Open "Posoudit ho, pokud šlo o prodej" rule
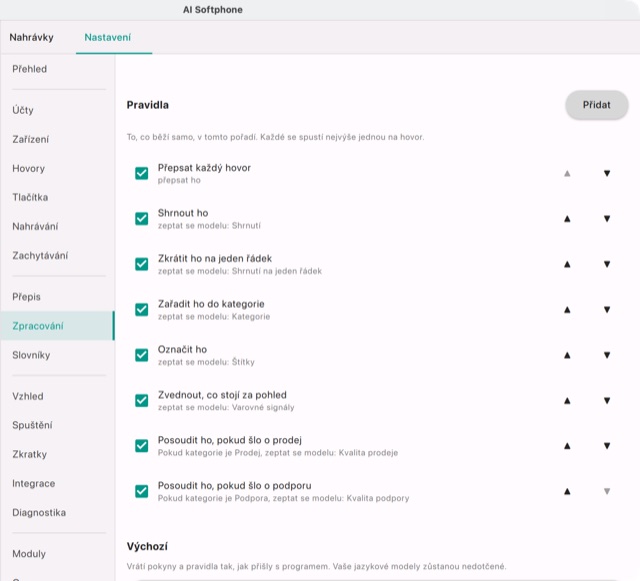The image size is (640, 581). click(x=230, y=440)
